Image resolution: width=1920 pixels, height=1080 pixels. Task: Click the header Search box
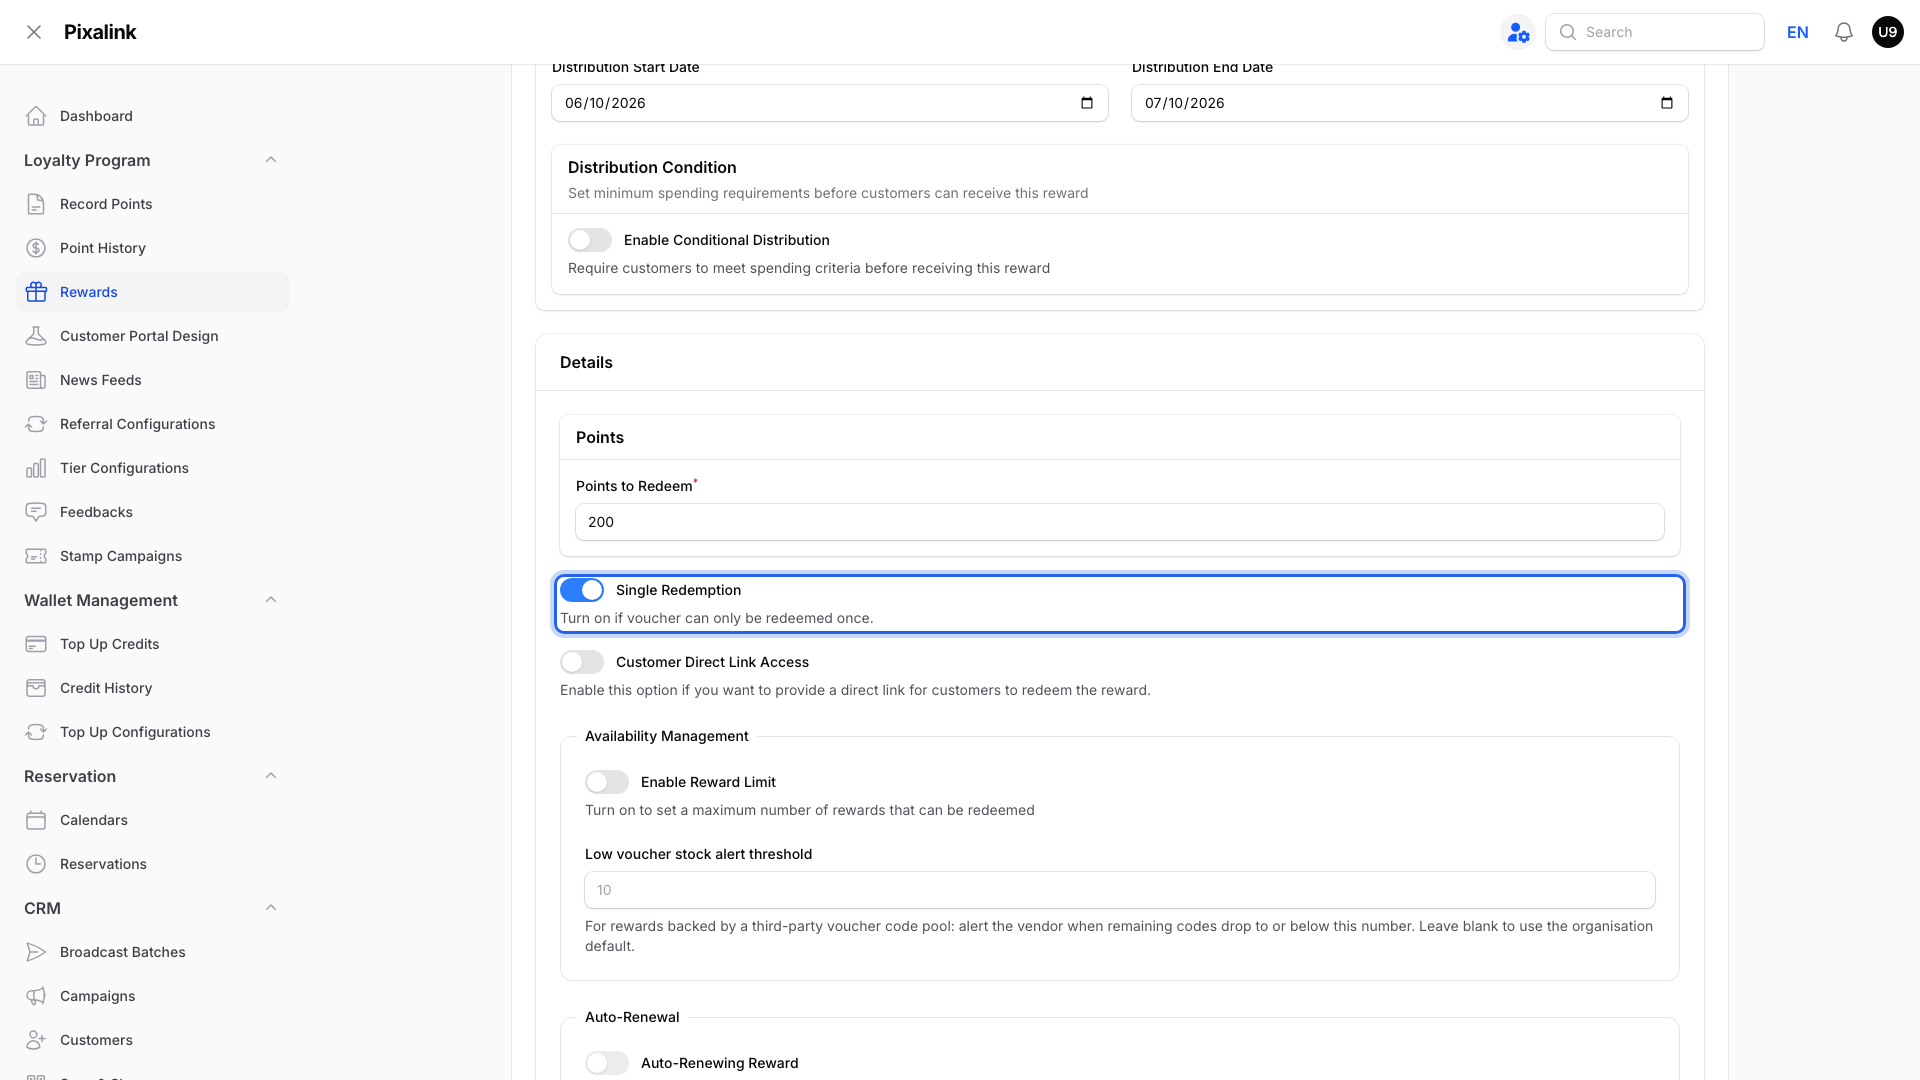pyautogui.click(x=1655, y=32)
